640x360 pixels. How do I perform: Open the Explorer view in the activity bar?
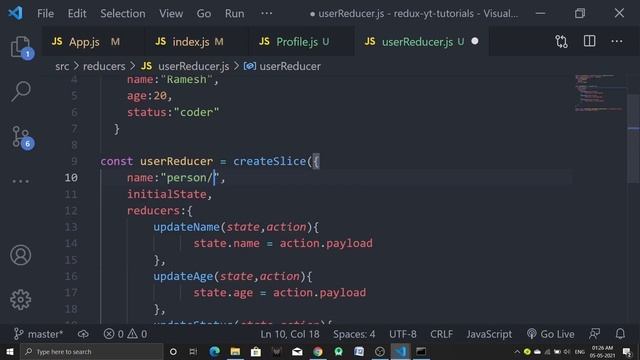coord(20,47)
